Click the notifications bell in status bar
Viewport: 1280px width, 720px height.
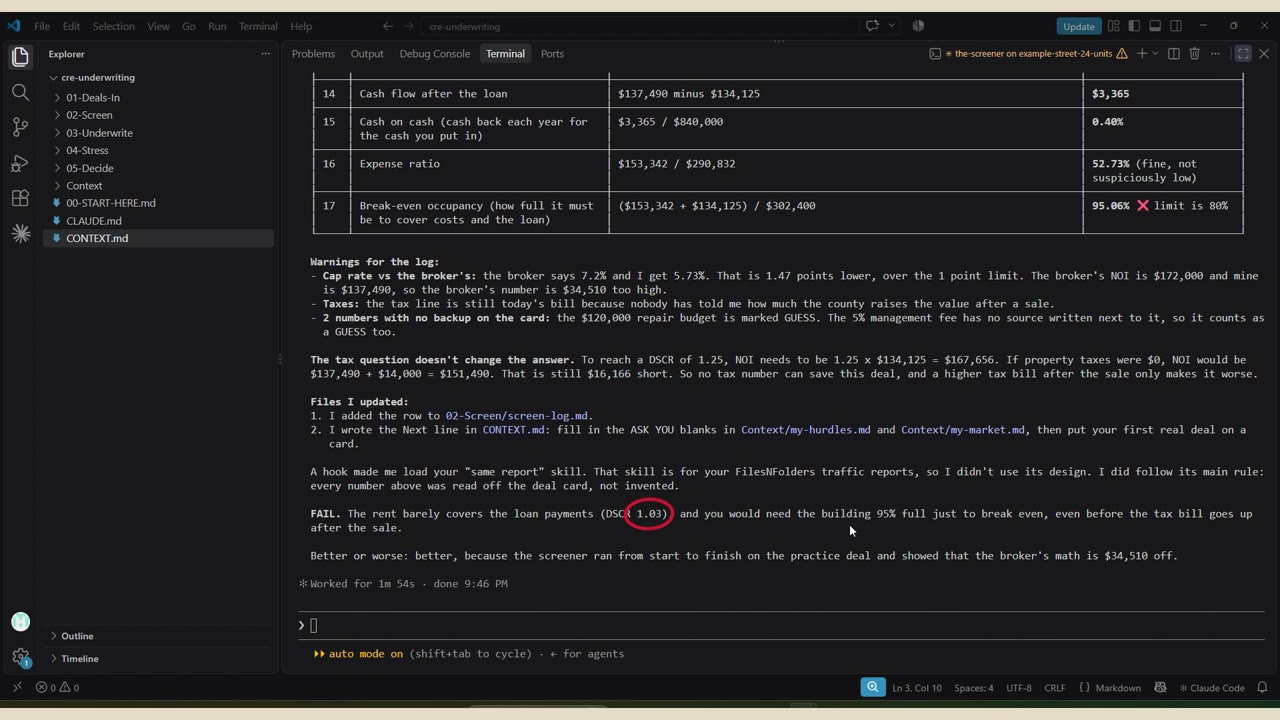(x=1262, y=688)
